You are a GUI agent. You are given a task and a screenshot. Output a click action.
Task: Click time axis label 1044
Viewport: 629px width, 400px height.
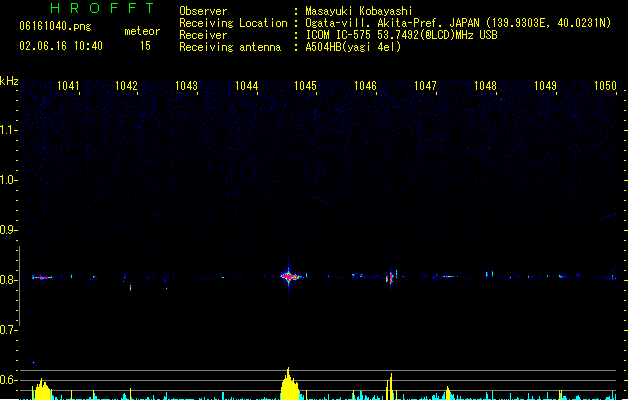point(246,86)
